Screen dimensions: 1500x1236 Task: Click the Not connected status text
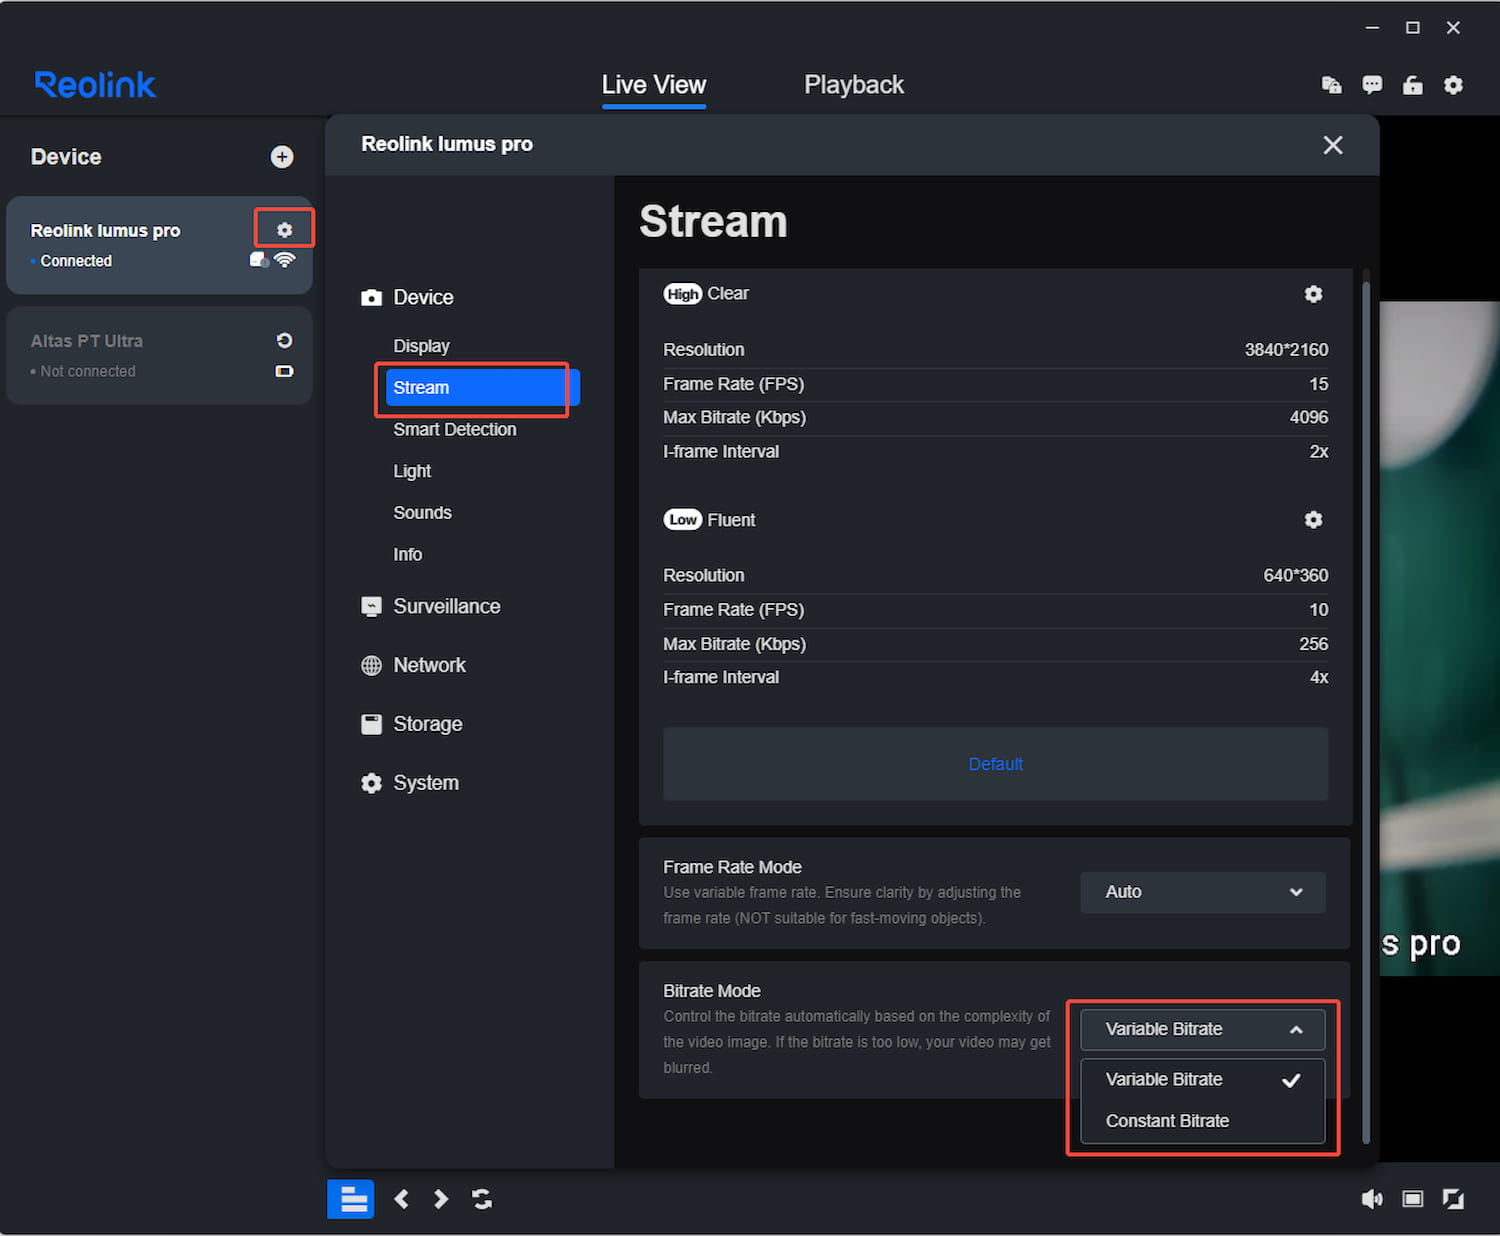point(88,371)
